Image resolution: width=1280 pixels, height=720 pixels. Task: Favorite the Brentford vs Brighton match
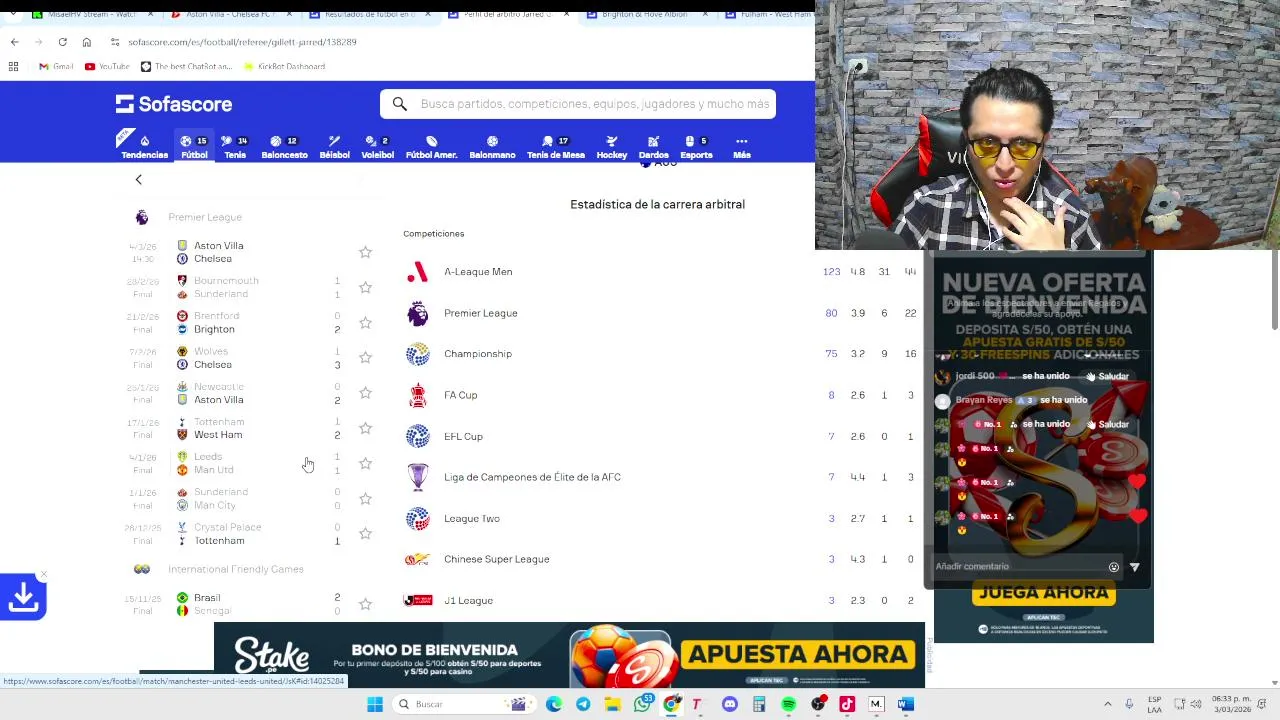point(365,322)
